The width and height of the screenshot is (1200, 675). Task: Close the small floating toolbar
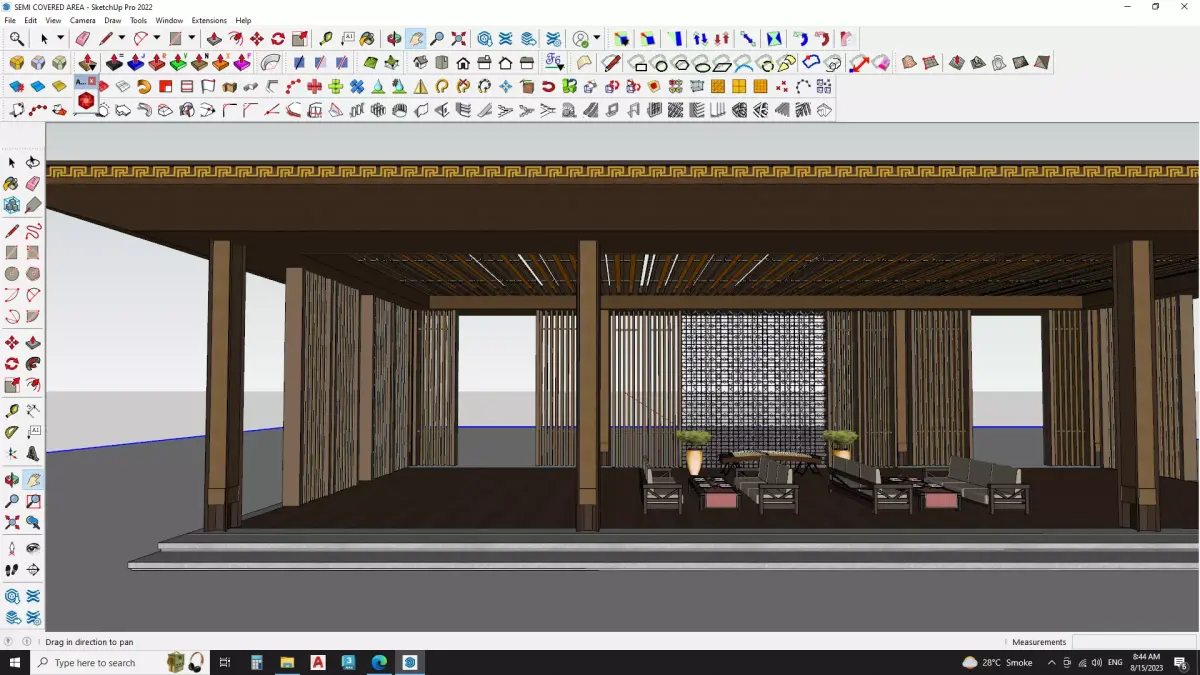click(x=93, y=81)
